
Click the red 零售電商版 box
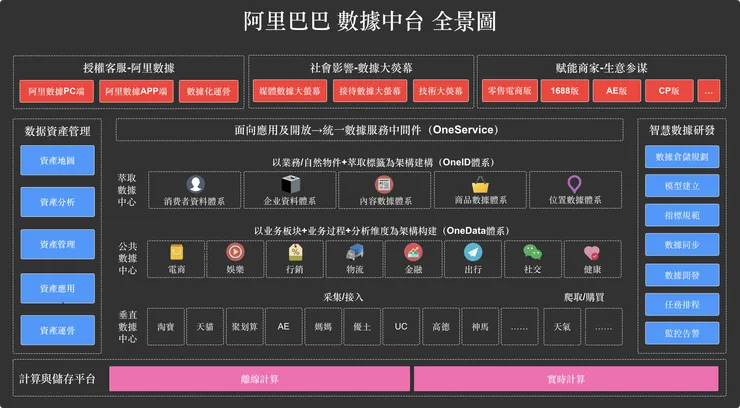tap(510, 91)
